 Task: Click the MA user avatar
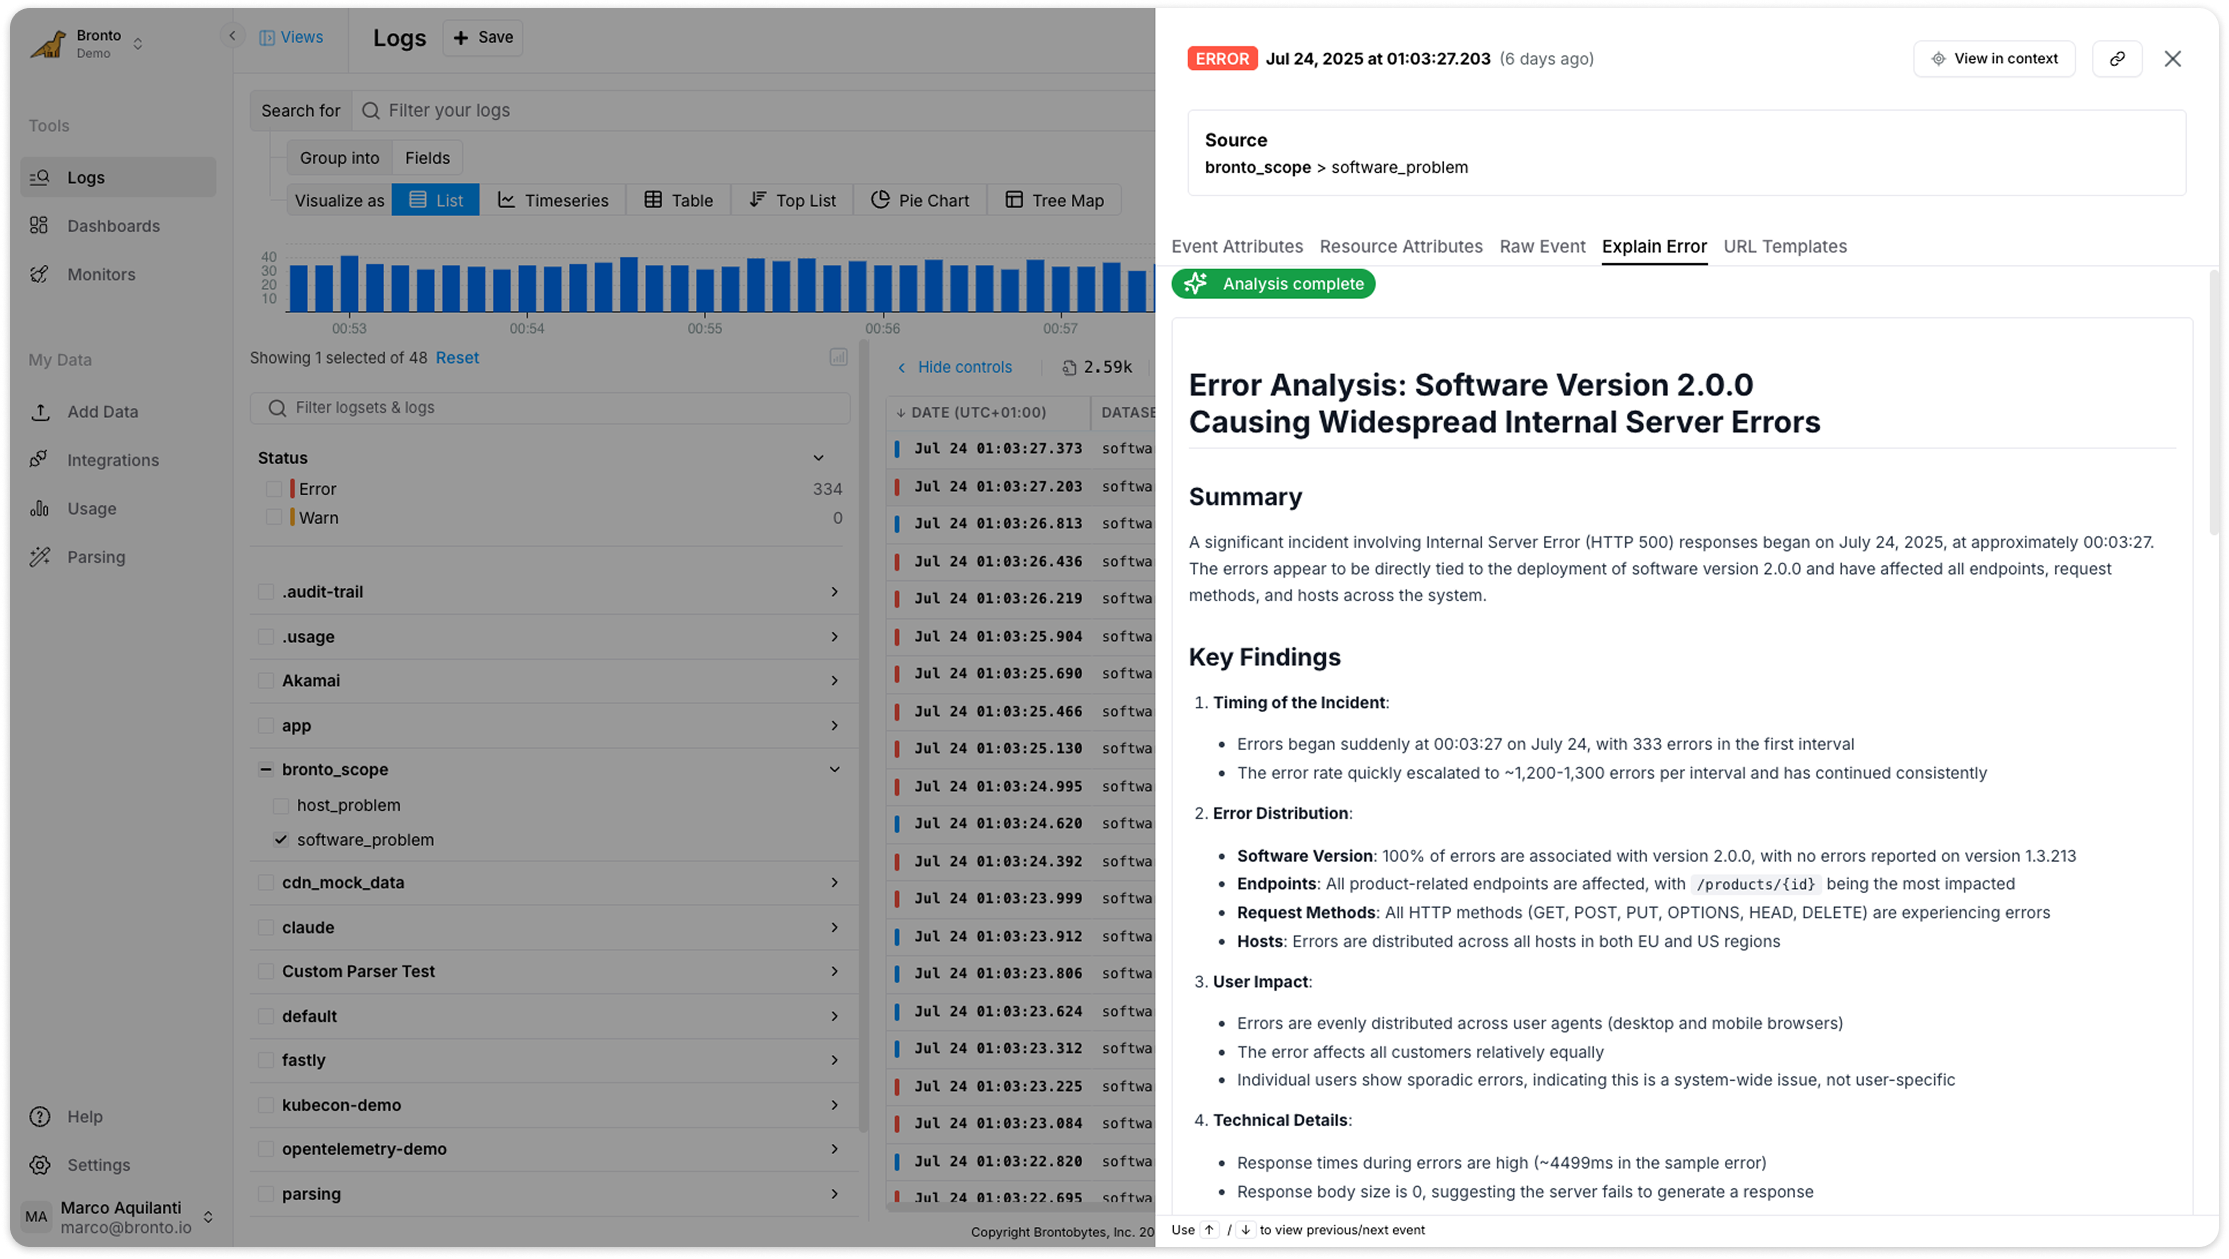click(36, 1217)
